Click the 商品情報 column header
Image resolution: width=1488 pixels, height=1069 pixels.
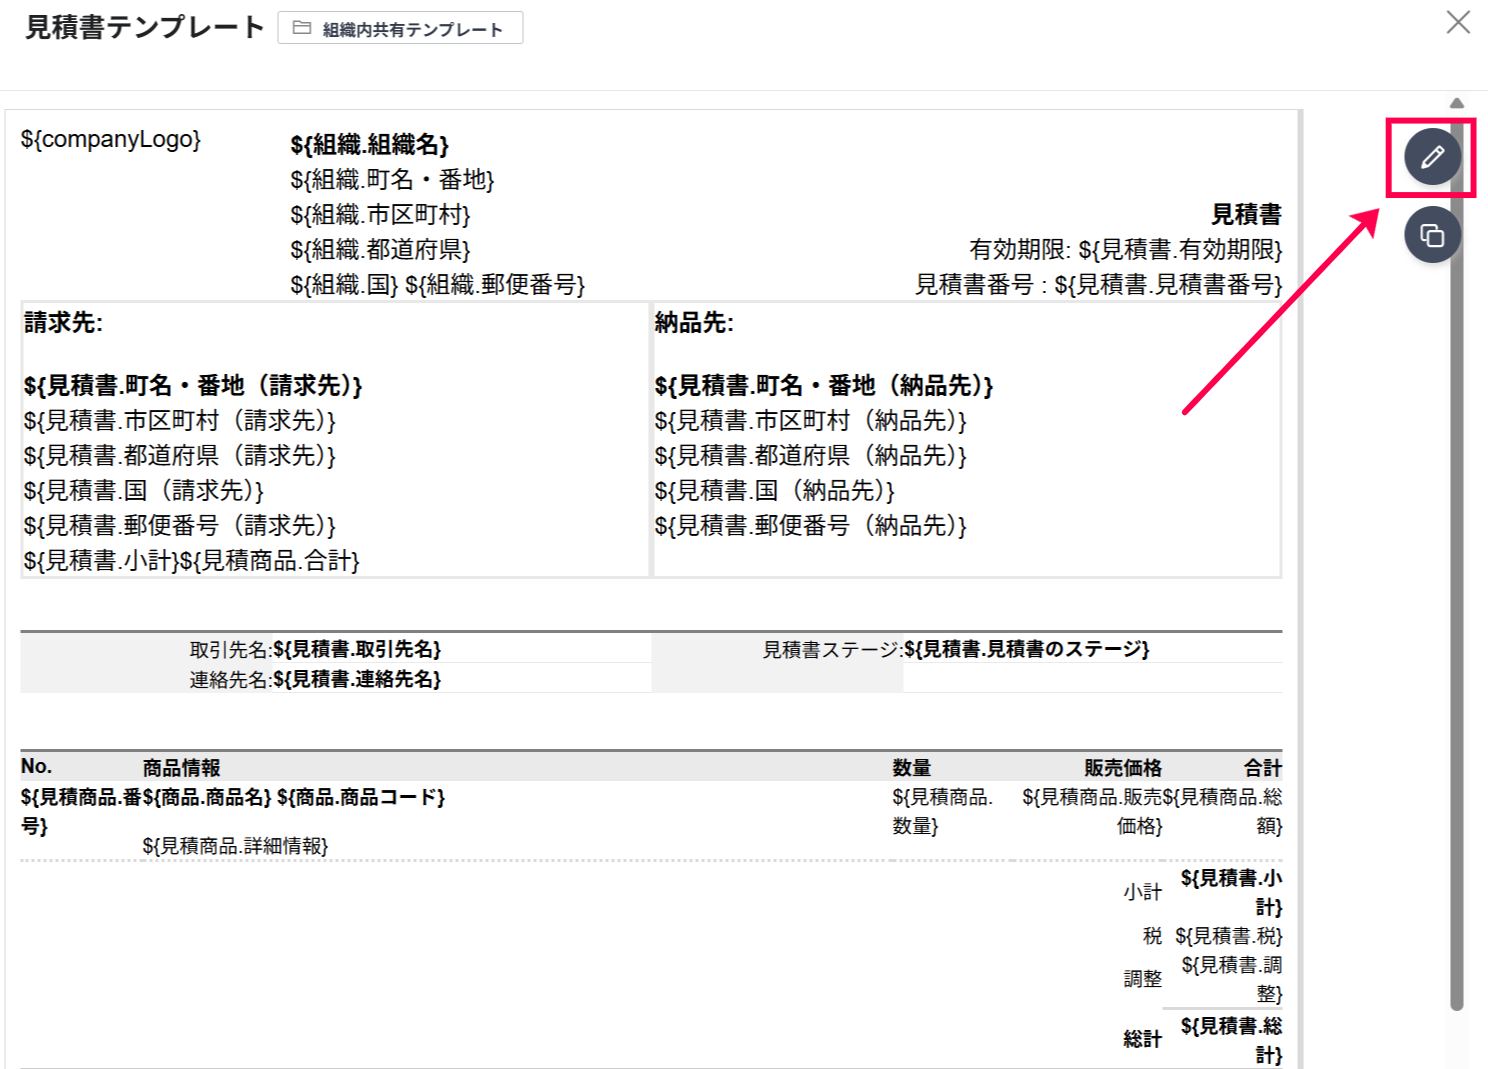click(181, 767)
